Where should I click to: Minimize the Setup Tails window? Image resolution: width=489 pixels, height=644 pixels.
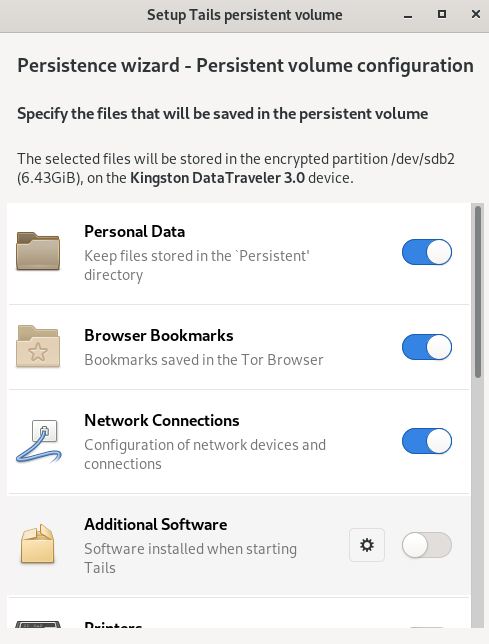pos(408,15)
